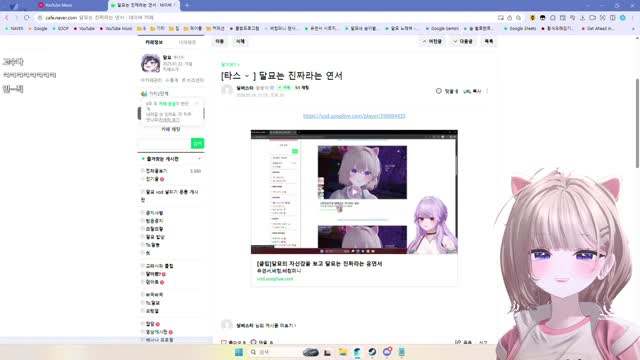Open the Windows Start menu

point(239,352)
